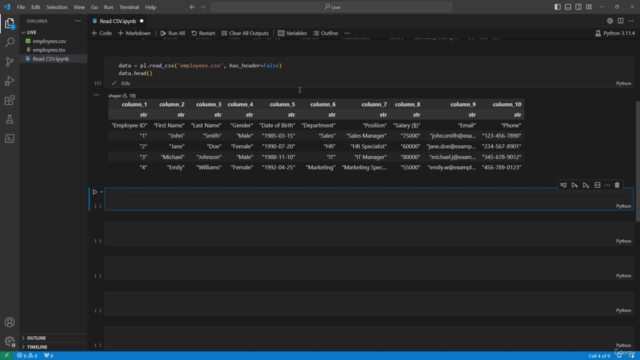Click the notebook vertical scrollbar
This screenshot has width=640, height=360.
637,161
